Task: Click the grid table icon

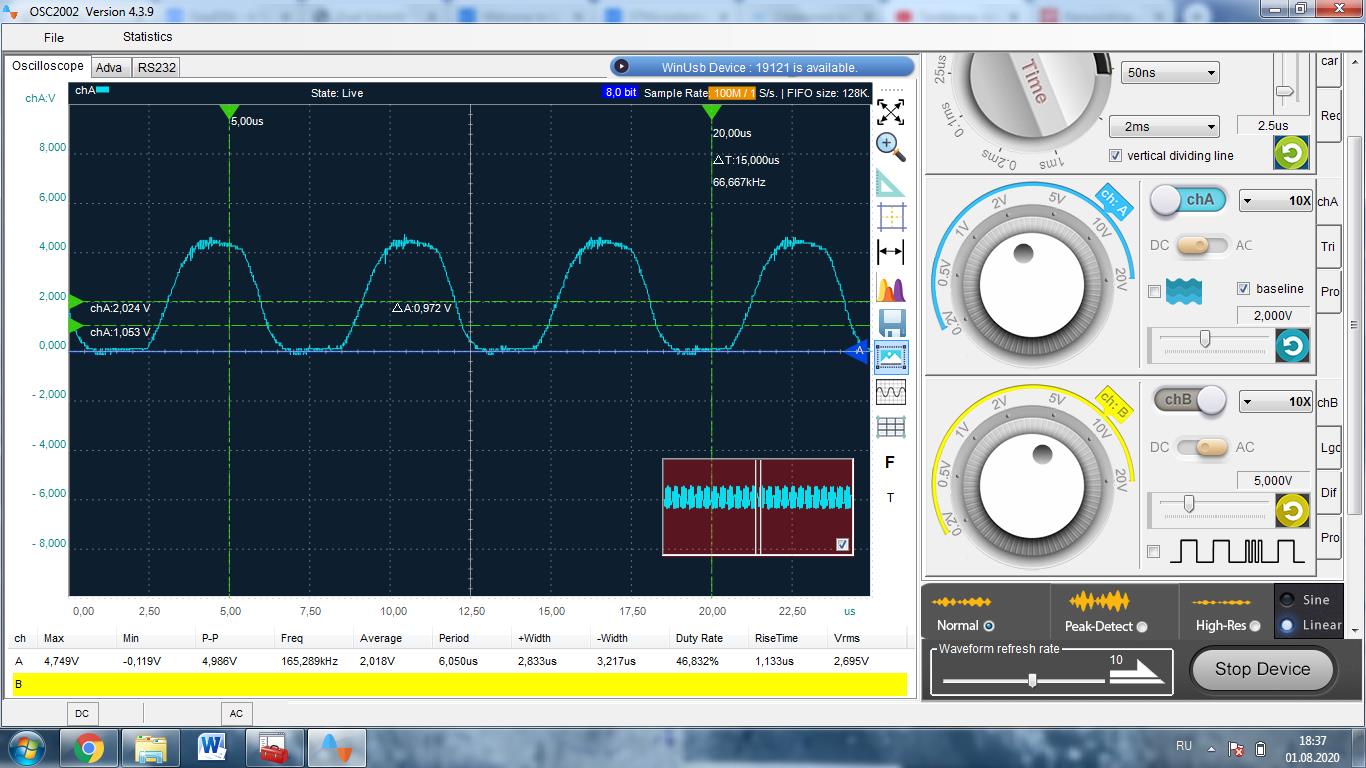Action: 890,428
